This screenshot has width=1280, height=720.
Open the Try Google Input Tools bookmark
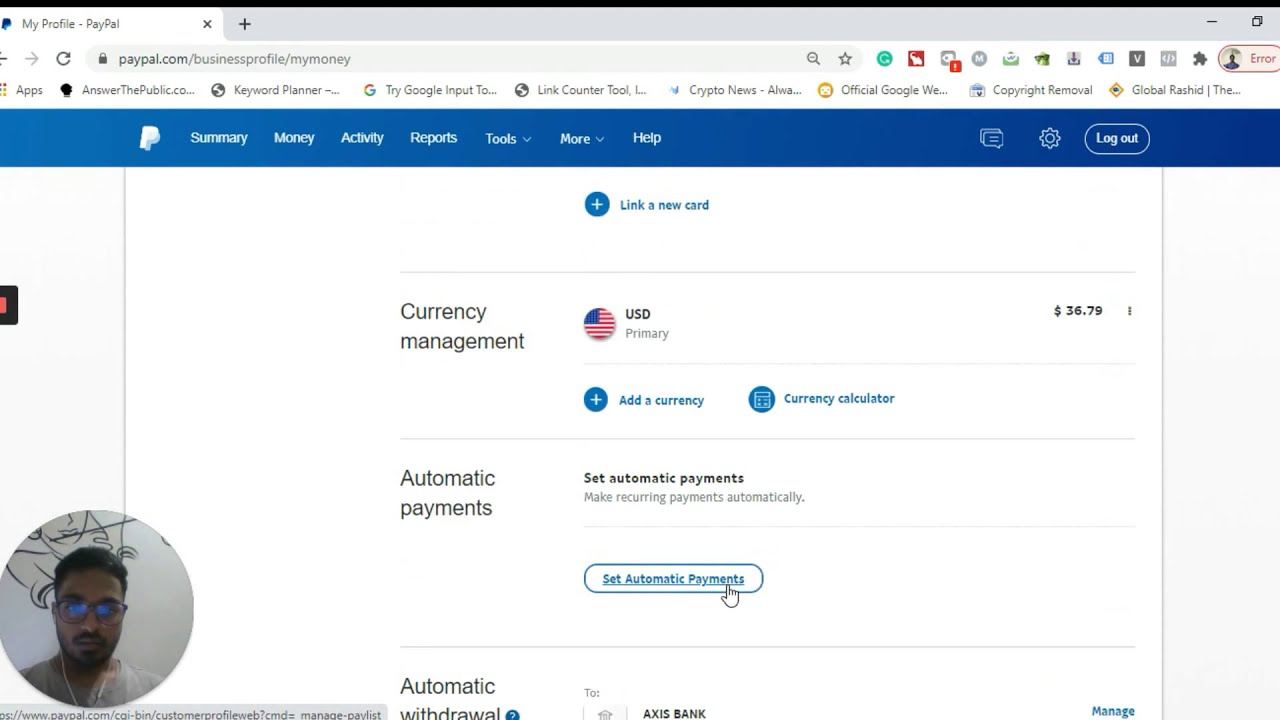pos(430,90)
